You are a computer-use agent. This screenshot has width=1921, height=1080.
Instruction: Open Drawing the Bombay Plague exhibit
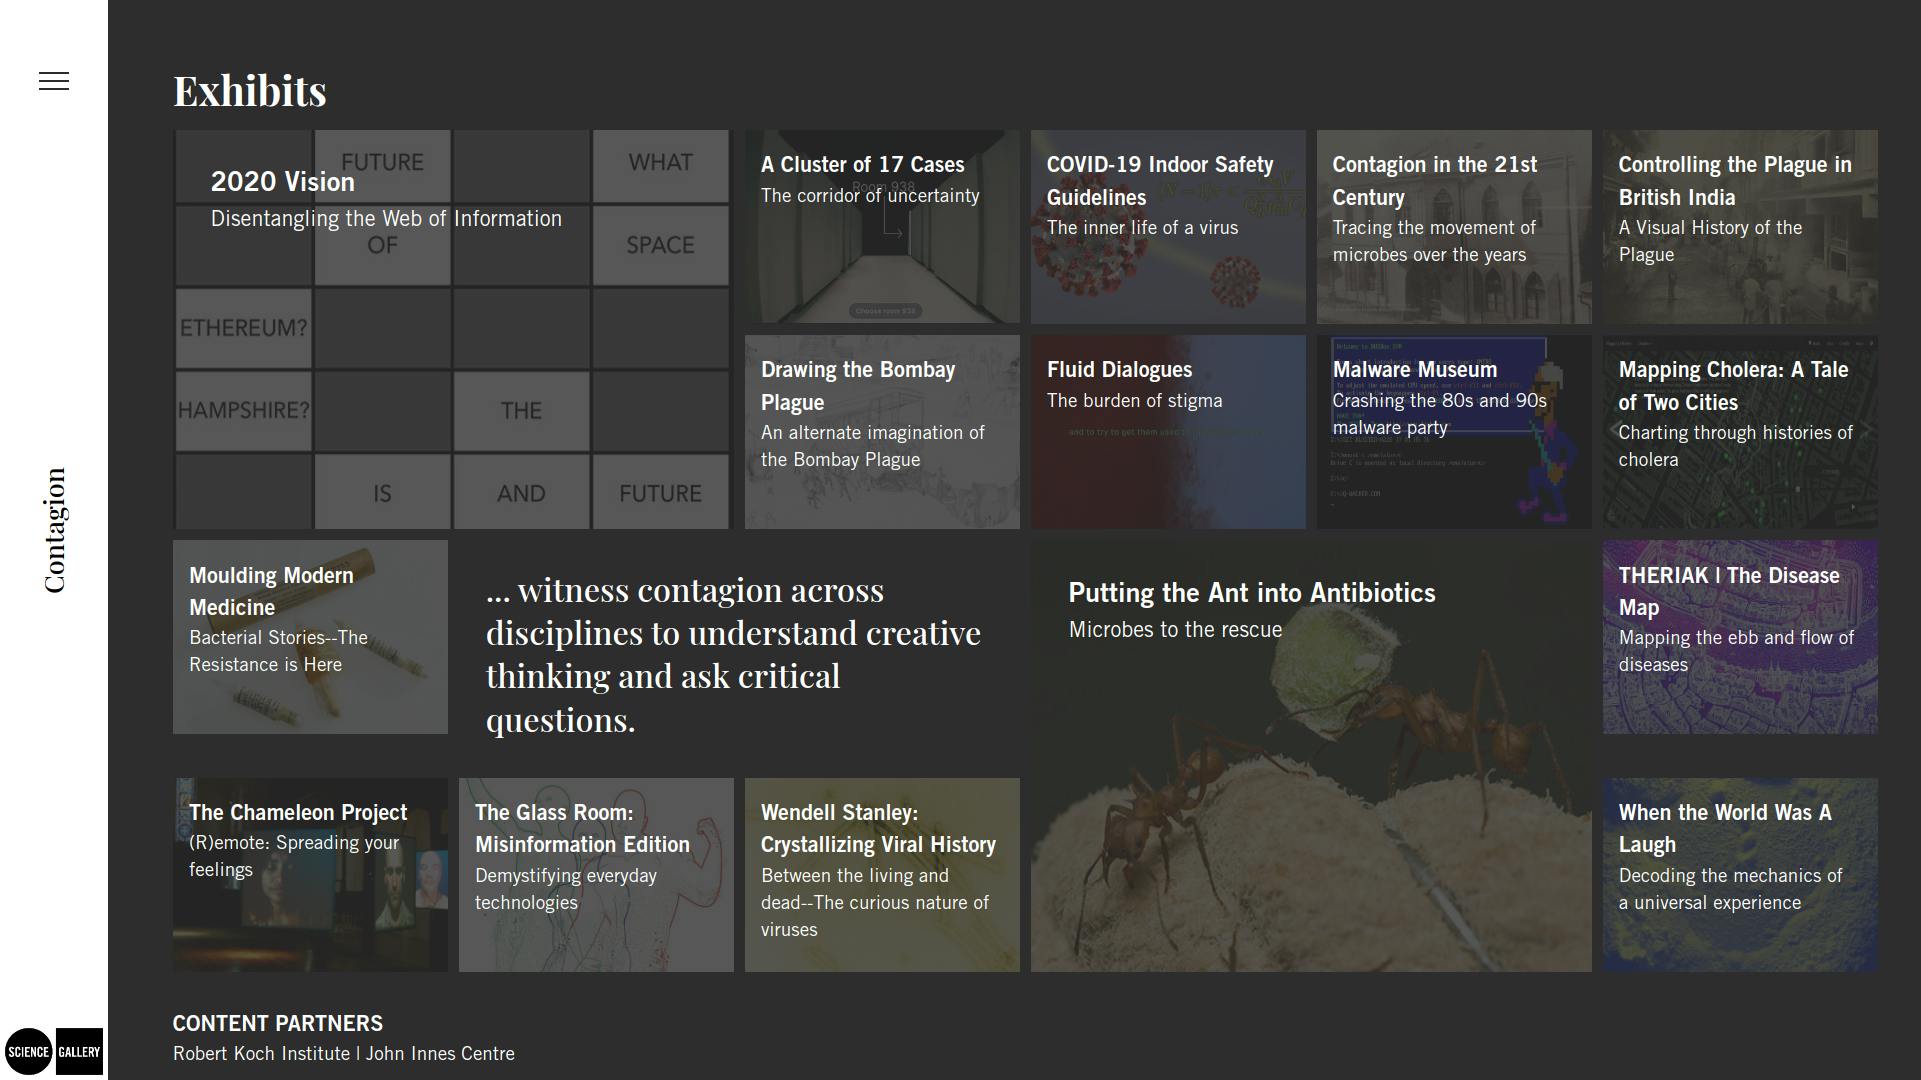pyautogui.click(x=882, y=432)
